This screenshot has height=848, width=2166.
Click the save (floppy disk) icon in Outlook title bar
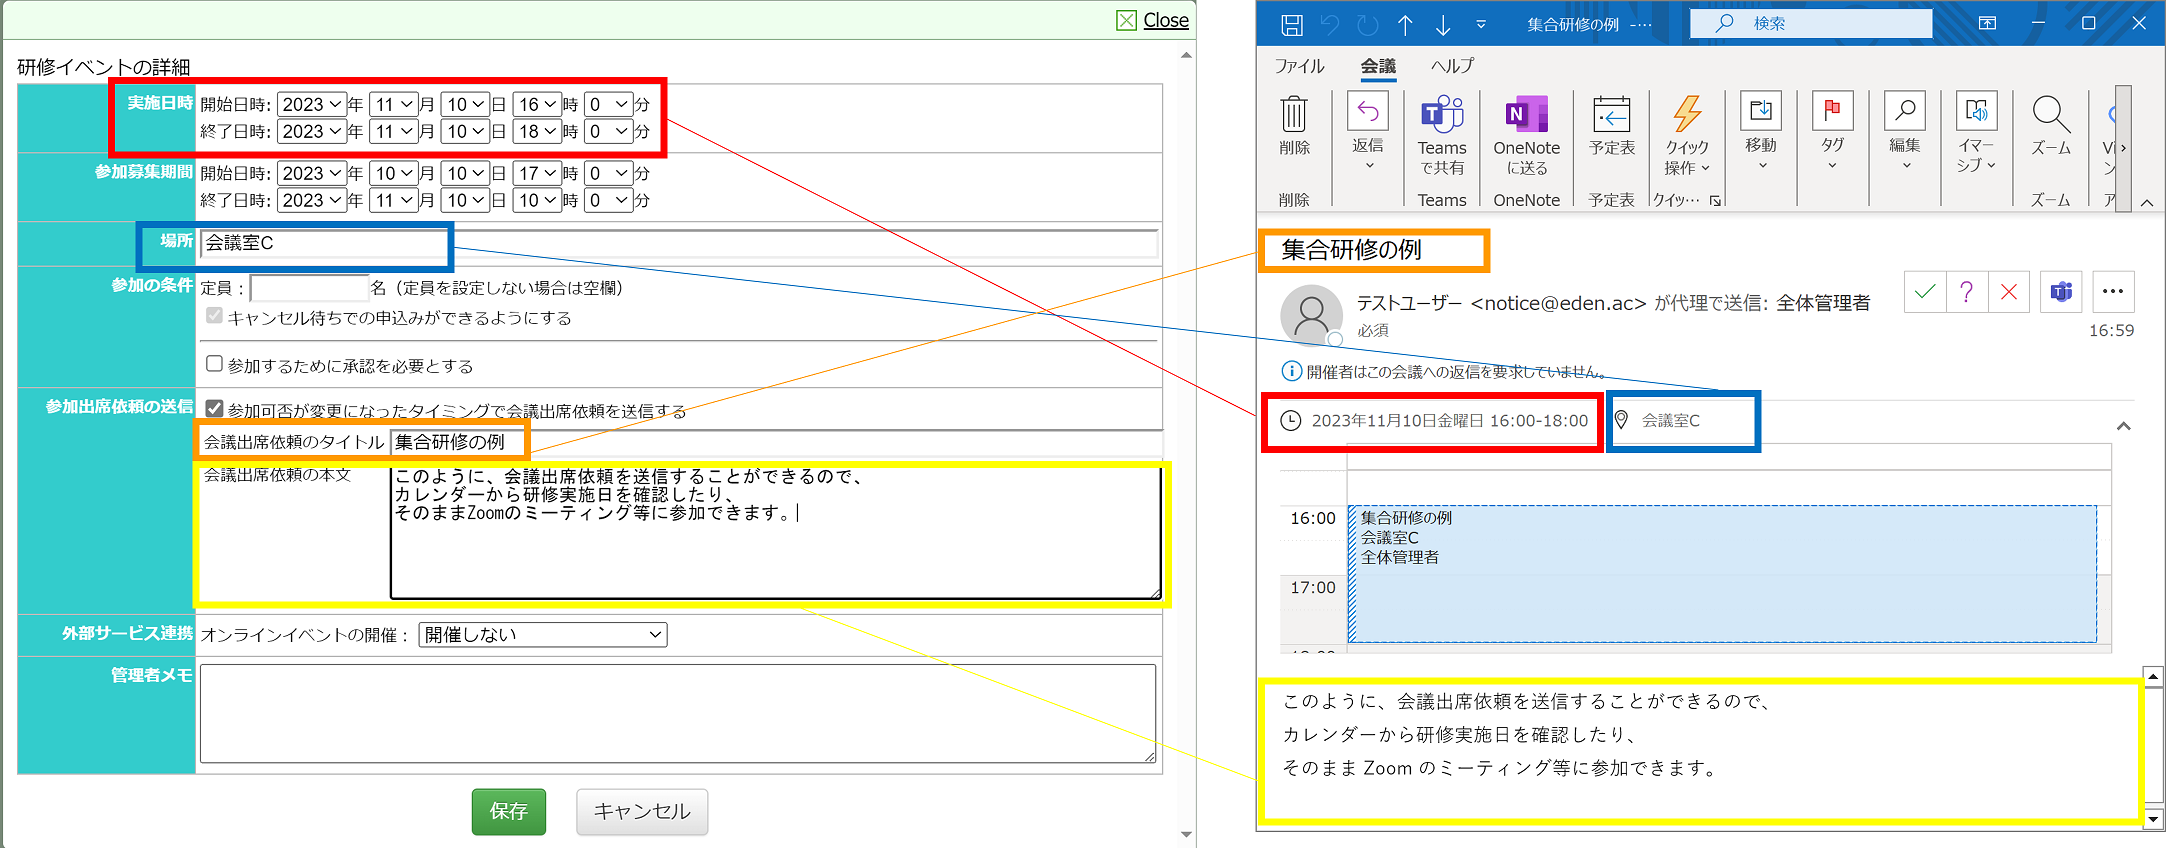click(x=1292, y=25)
